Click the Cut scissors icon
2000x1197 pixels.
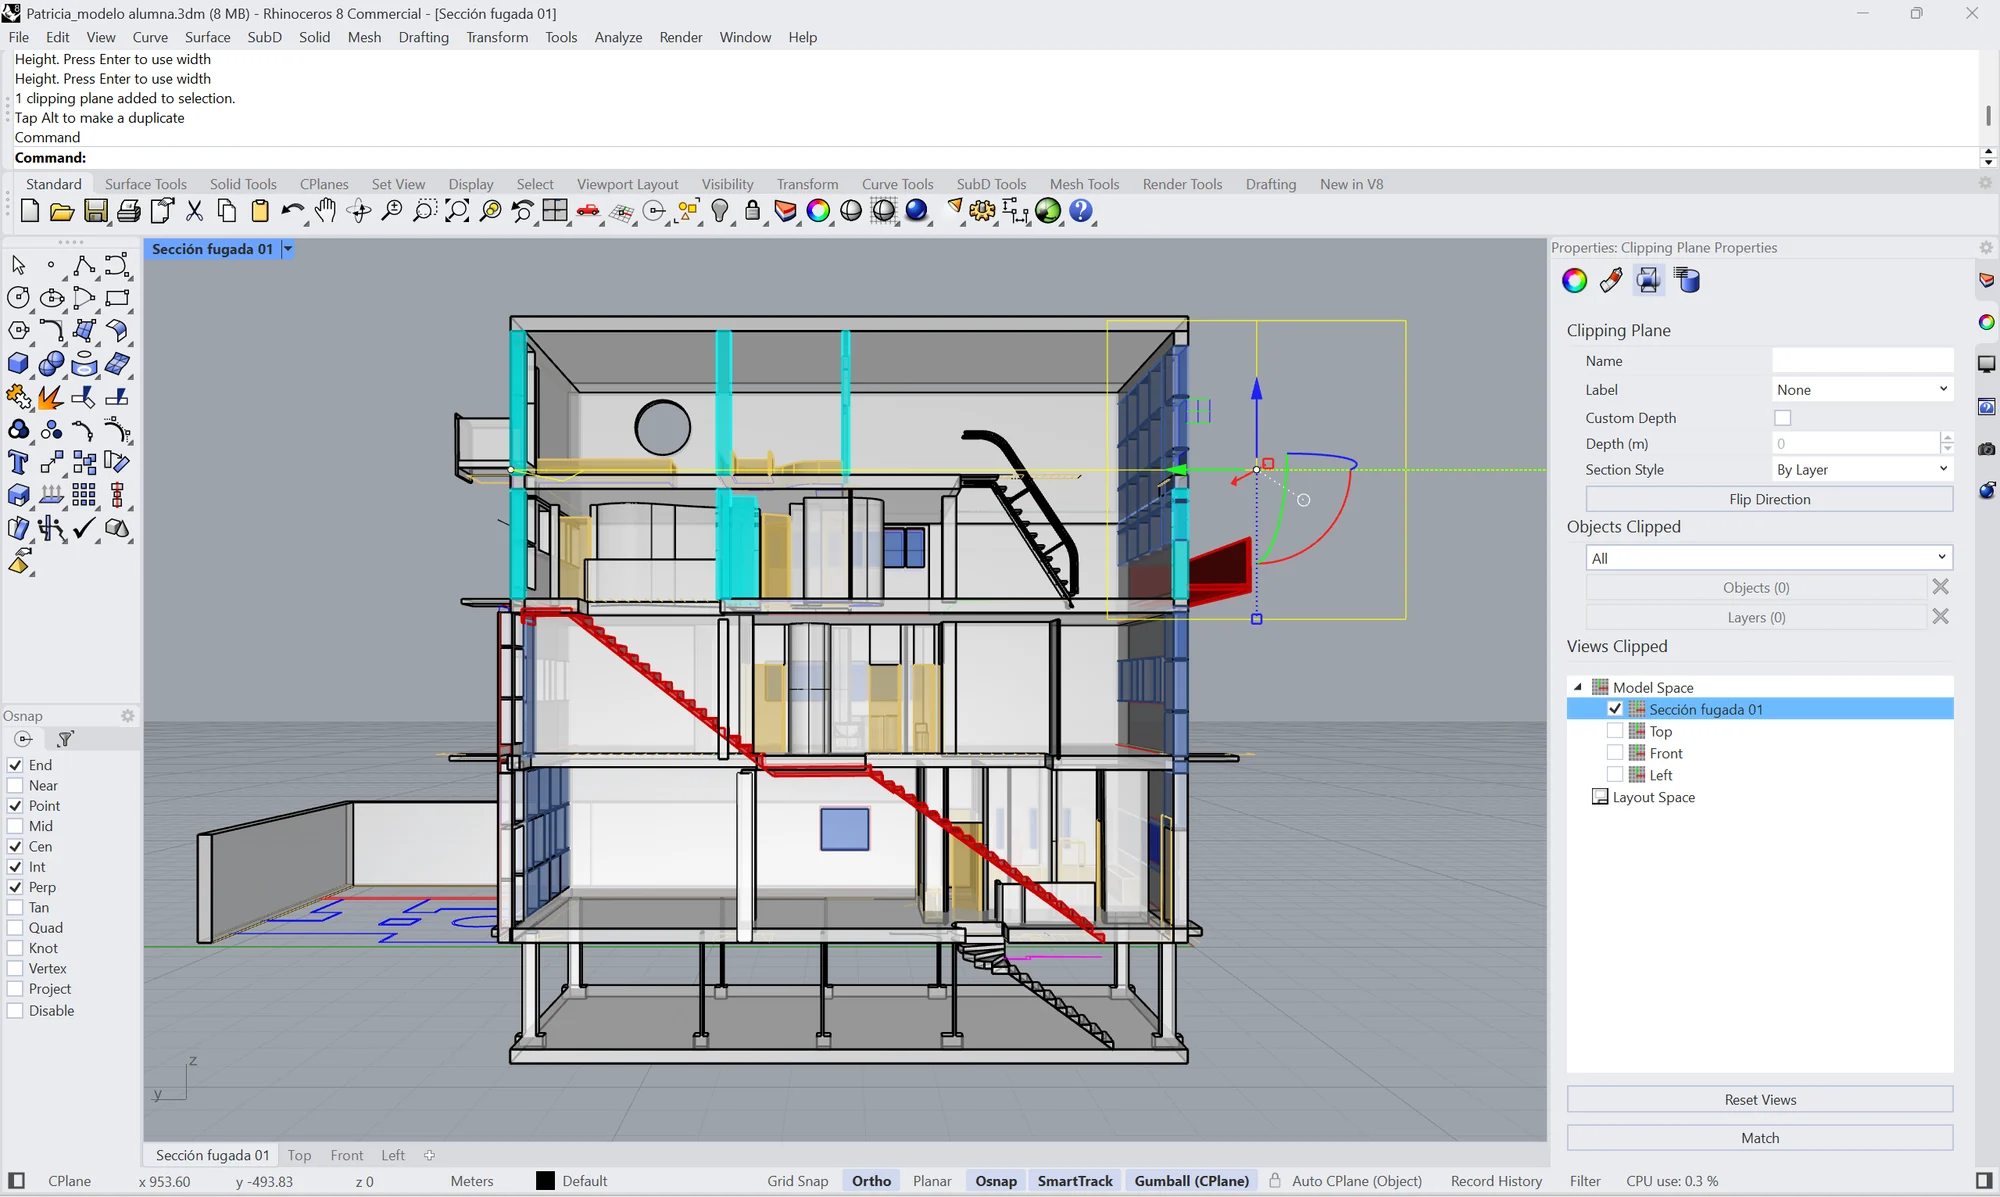[194, 211]
